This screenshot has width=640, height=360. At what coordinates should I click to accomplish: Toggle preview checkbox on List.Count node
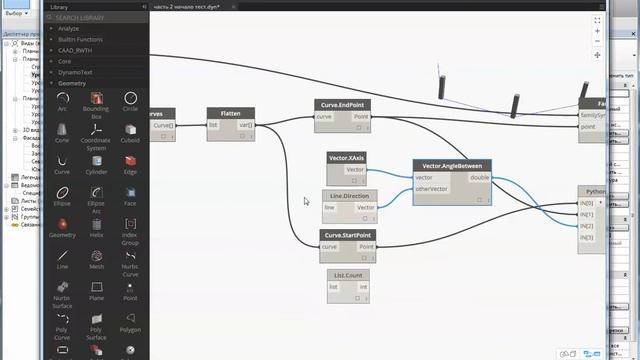click(357, 298)
